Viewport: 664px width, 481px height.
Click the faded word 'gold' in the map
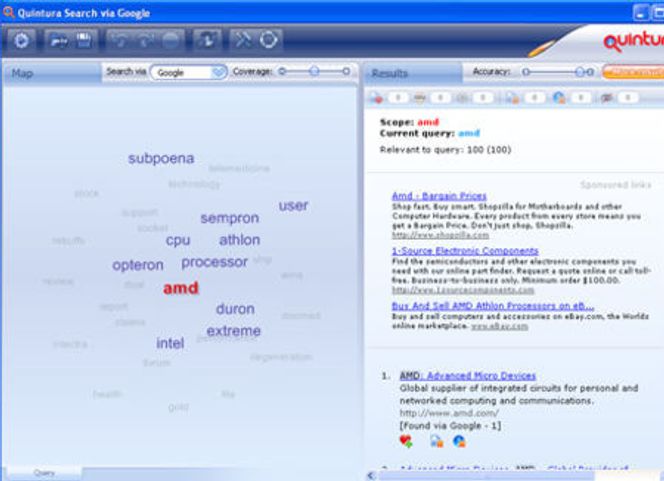pos(178,407)
